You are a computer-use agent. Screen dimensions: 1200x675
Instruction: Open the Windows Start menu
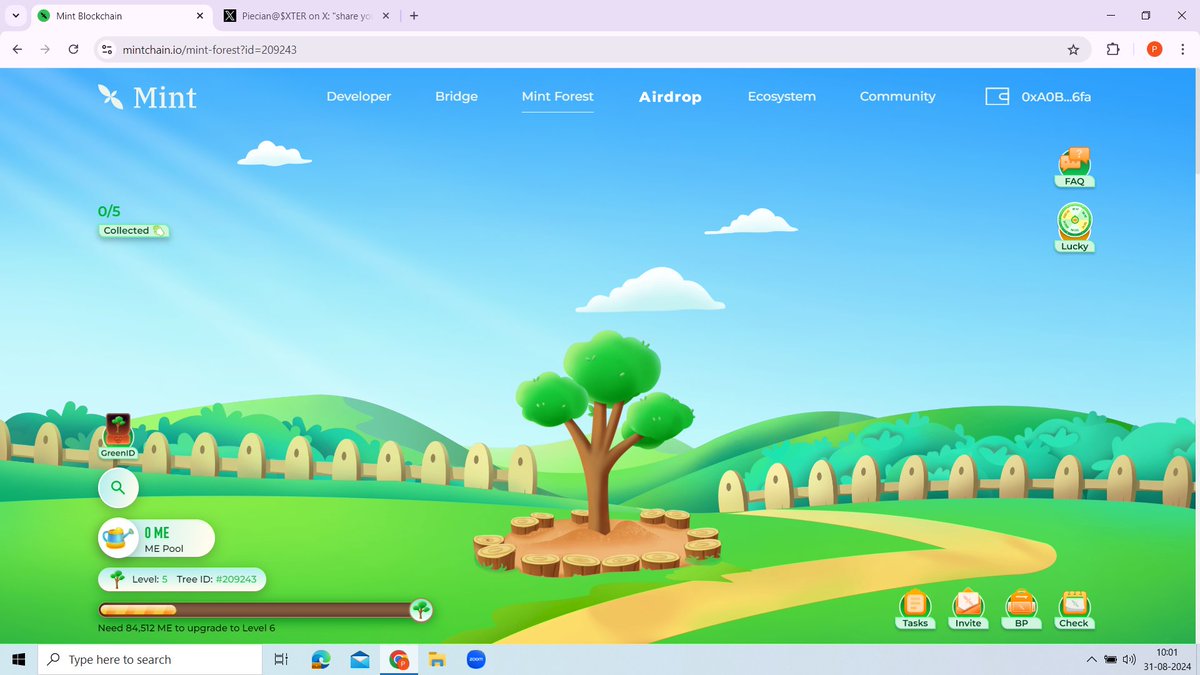[x=18, y=659]
